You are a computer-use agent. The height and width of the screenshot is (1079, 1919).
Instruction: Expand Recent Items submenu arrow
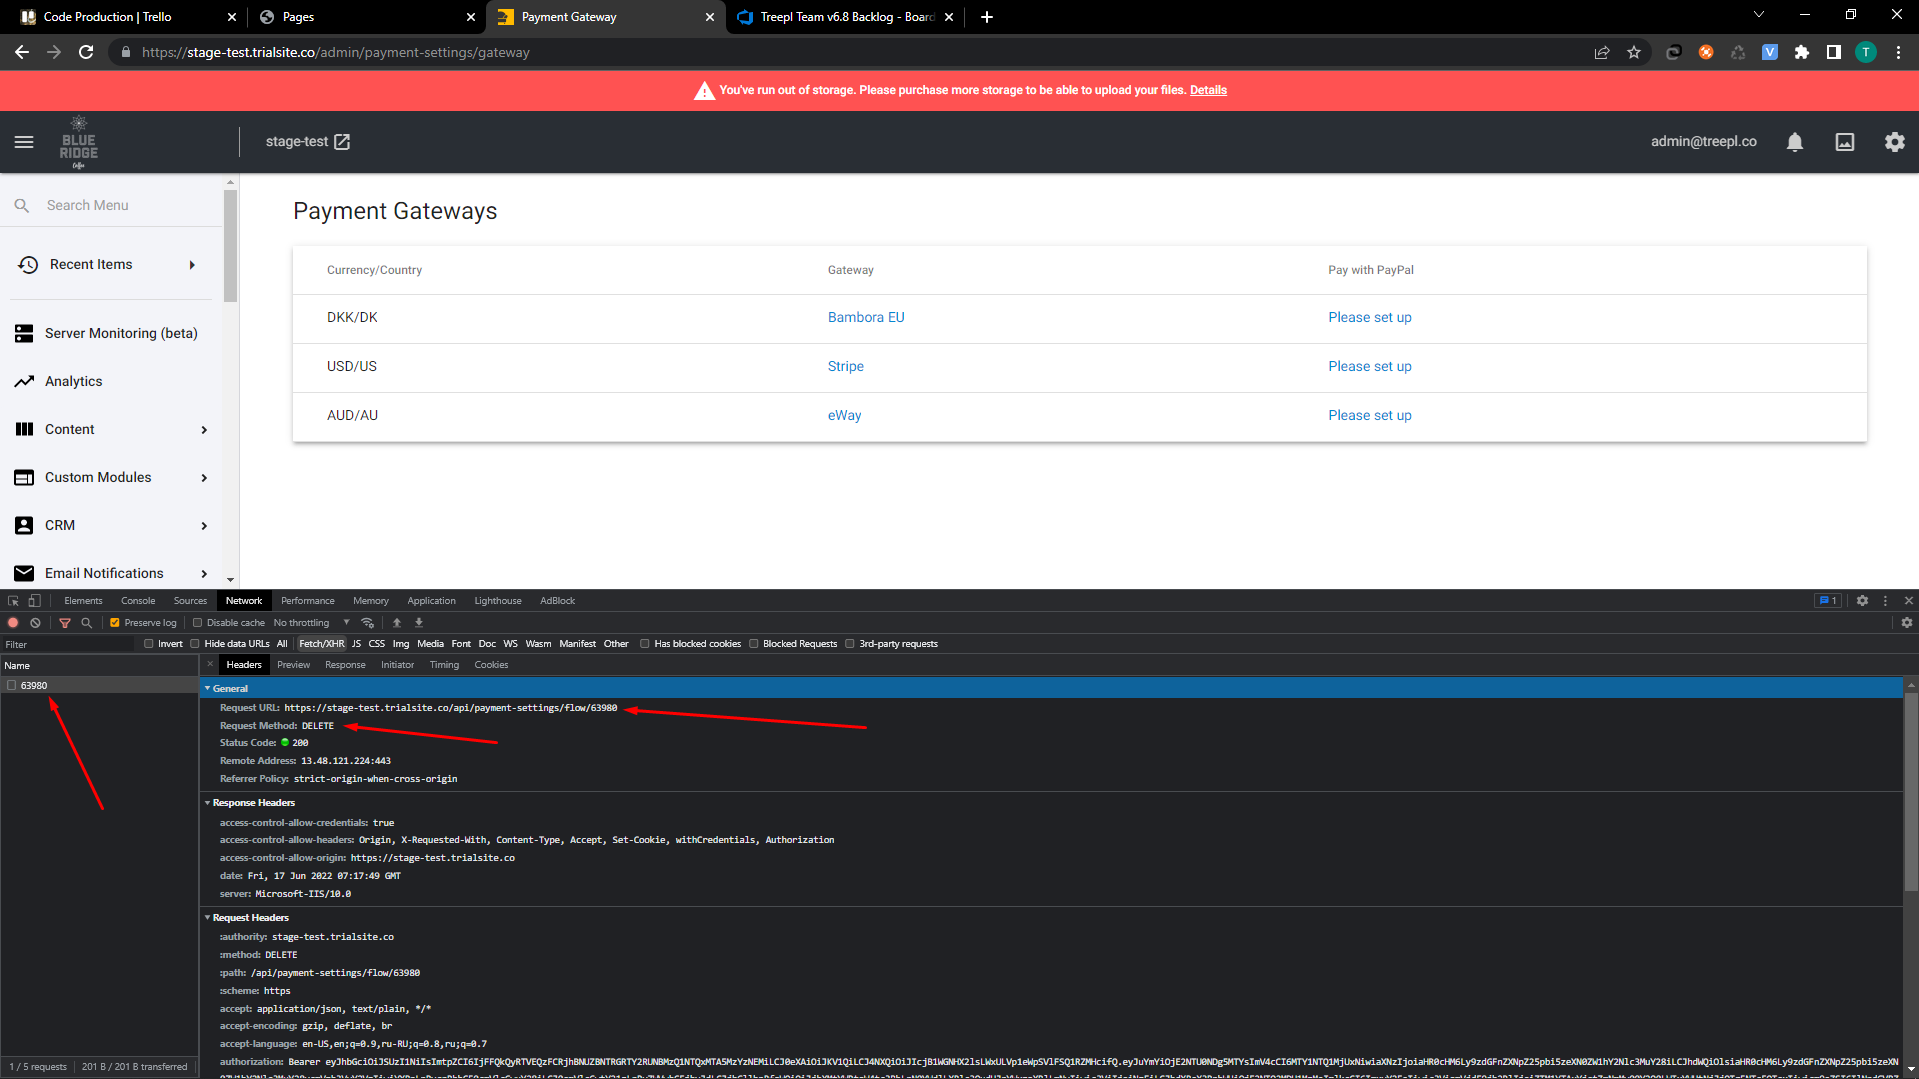[x=192, y=265]
